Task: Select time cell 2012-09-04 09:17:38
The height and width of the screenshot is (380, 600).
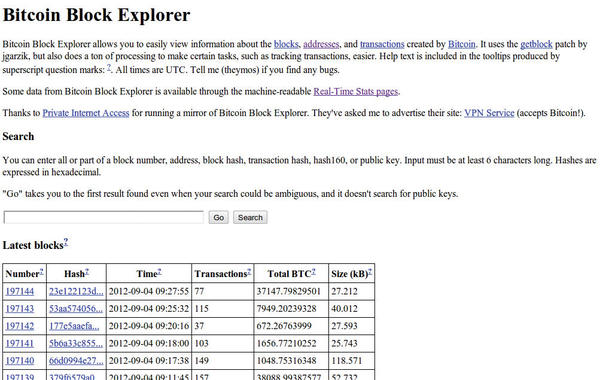Action: coord(149,360)
